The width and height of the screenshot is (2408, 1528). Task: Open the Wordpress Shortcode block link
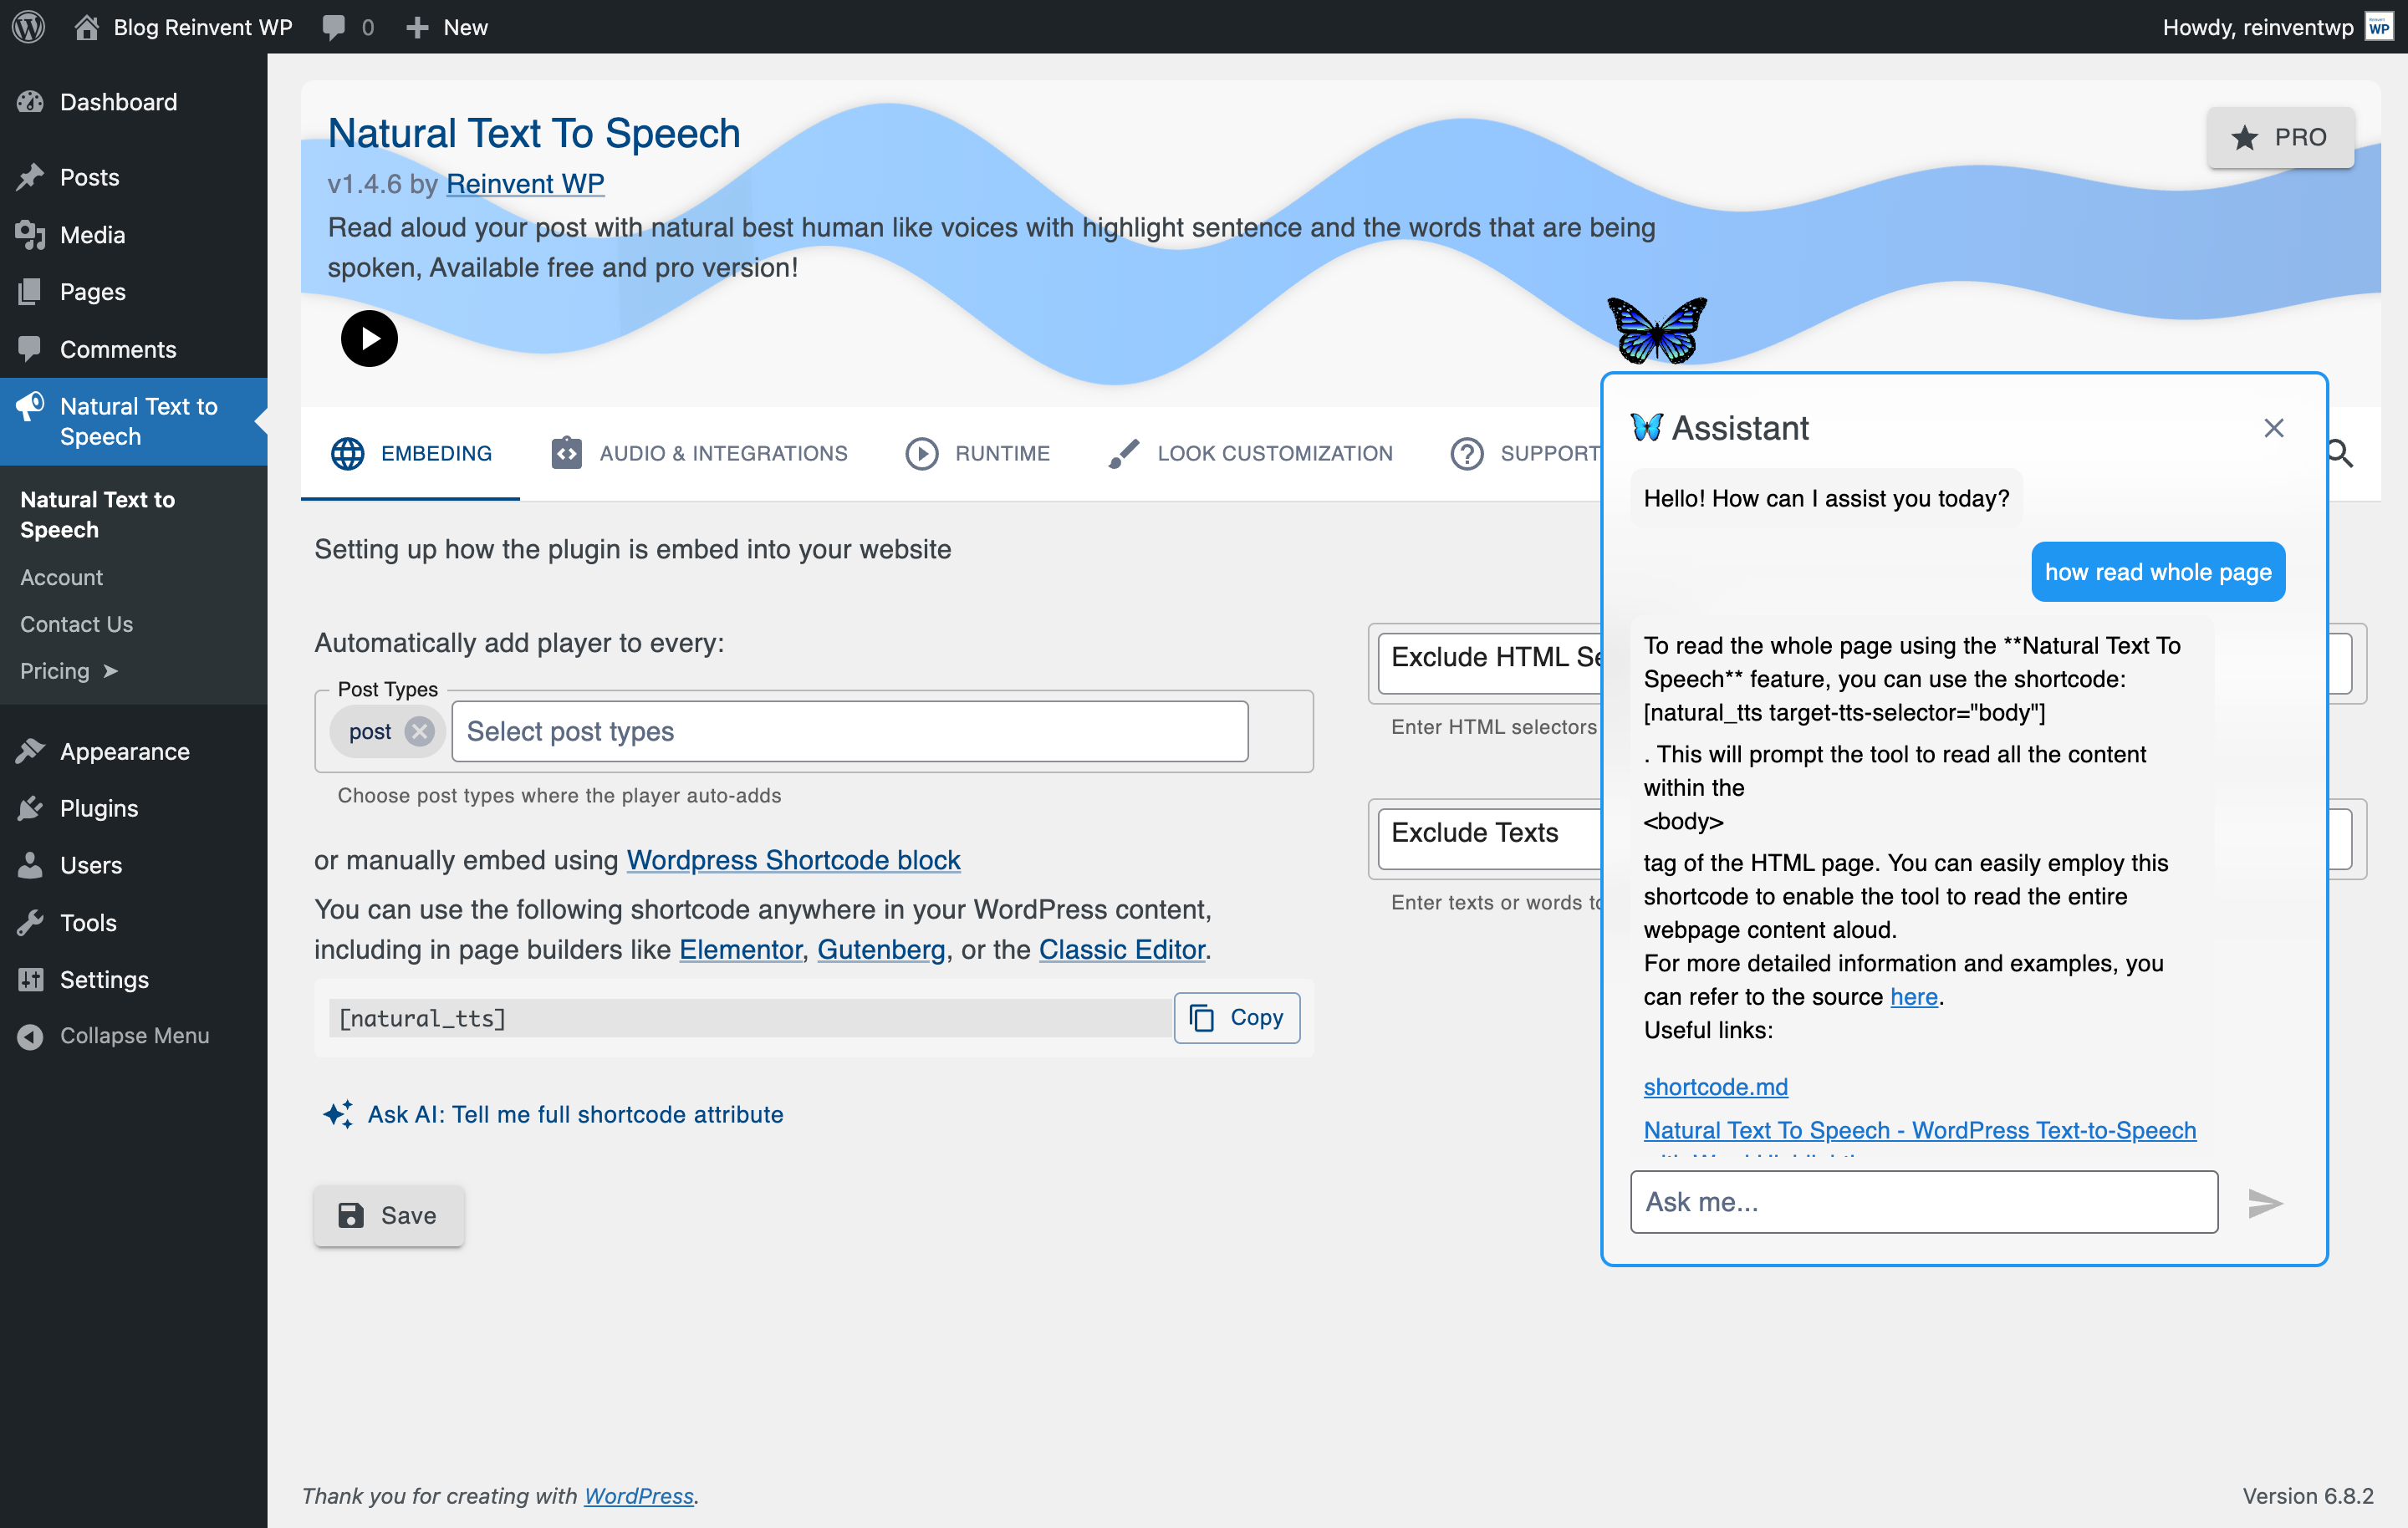pos(793,860)
